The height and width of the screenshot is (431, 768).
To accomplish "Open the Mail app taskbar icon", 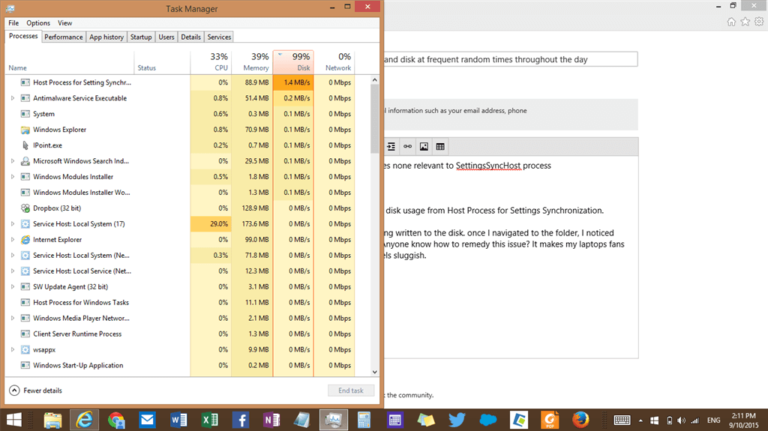I will [147, 420].
